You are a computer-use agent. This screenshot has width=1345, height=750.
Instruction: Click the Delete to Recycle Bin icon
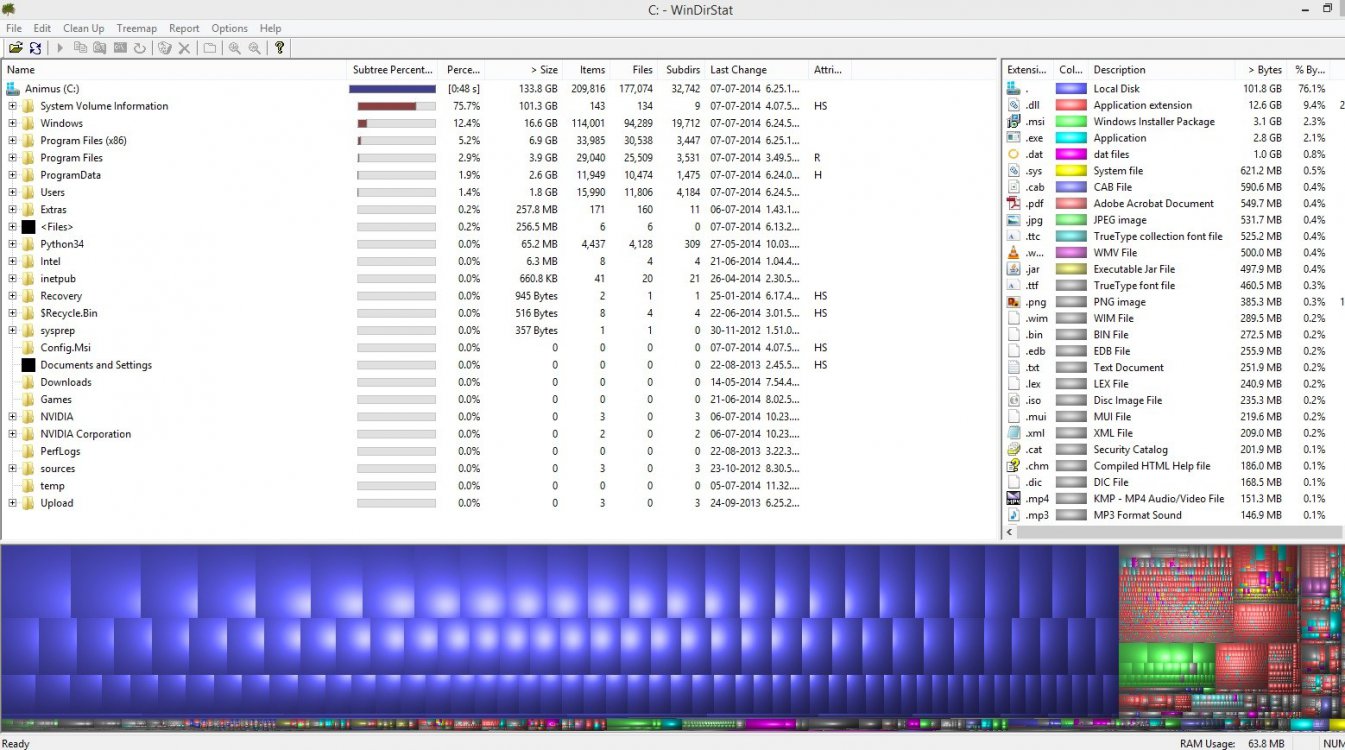165,48
